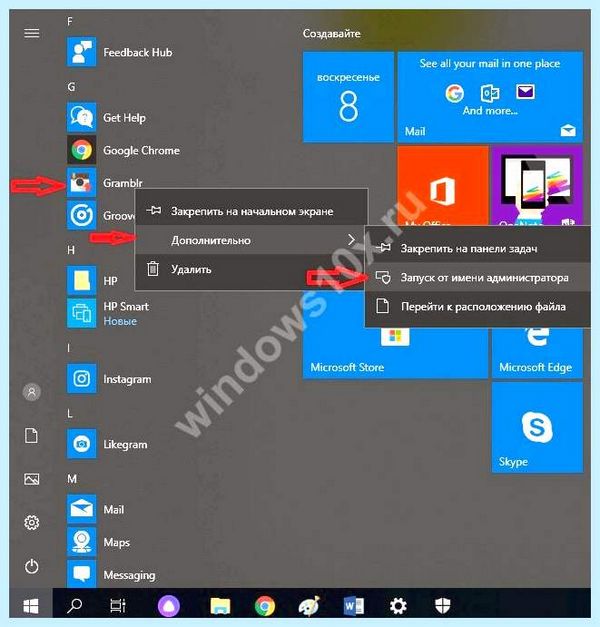Select Удалить in context menu

251,269
